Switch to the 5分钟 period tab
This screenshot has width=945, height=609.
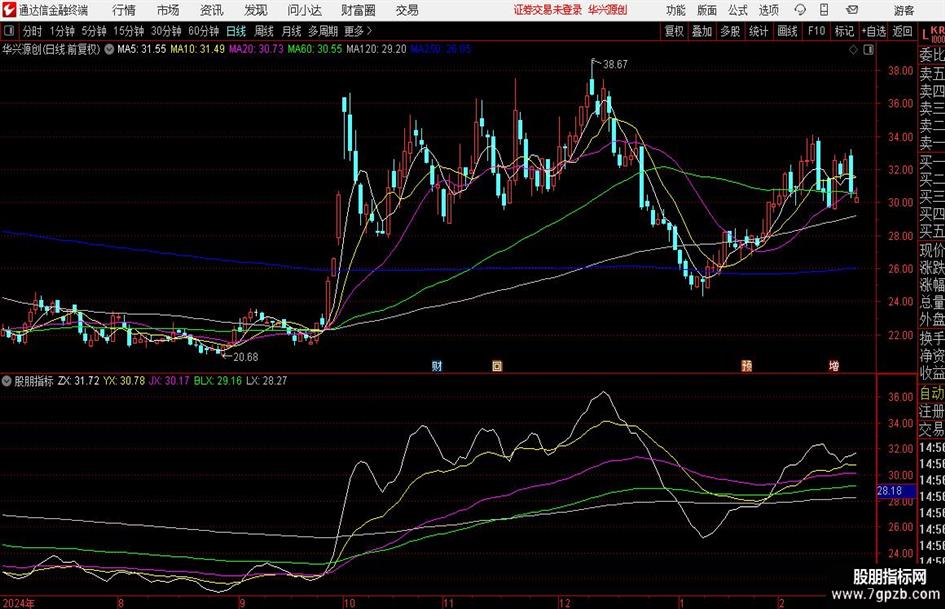[x=94, y=31]
